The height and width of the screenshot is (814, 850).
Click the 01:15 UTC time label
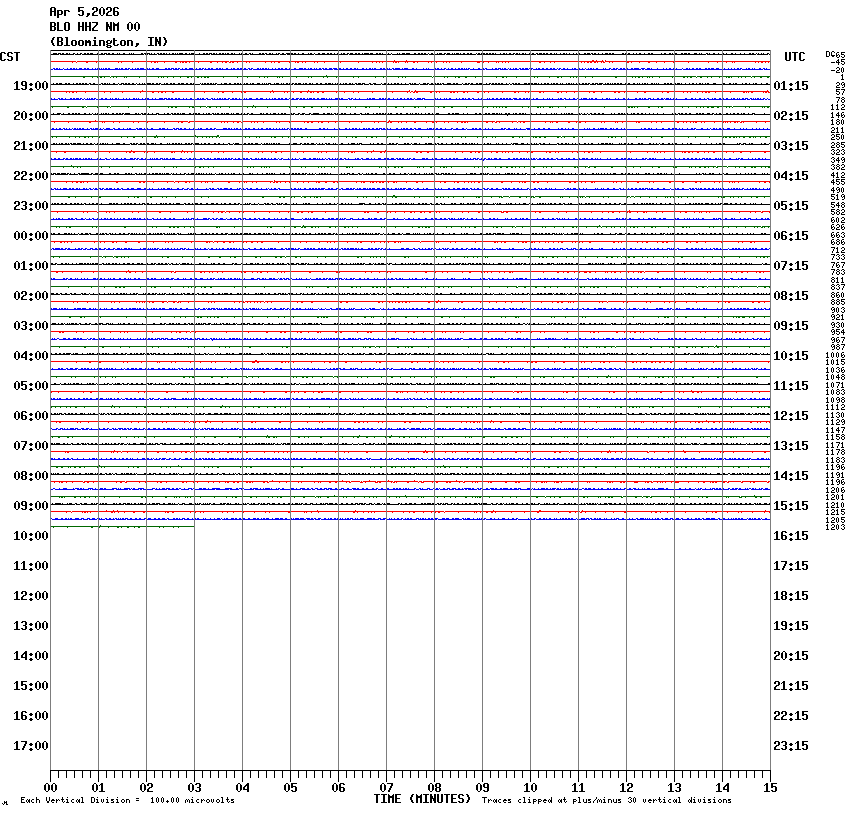pyautogui.click(x=790, y=86)
